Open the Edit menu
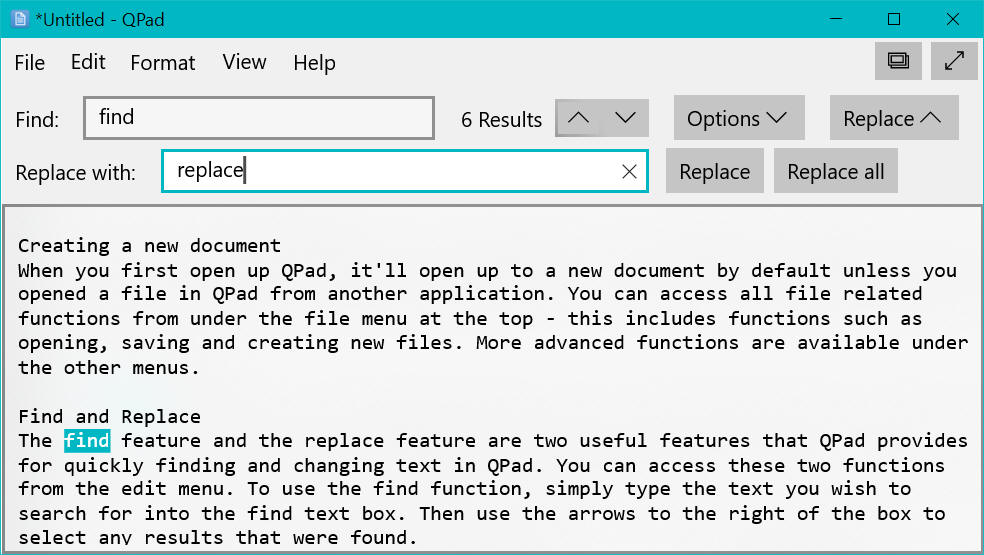The image size is (984, 555). coord(88,62)
